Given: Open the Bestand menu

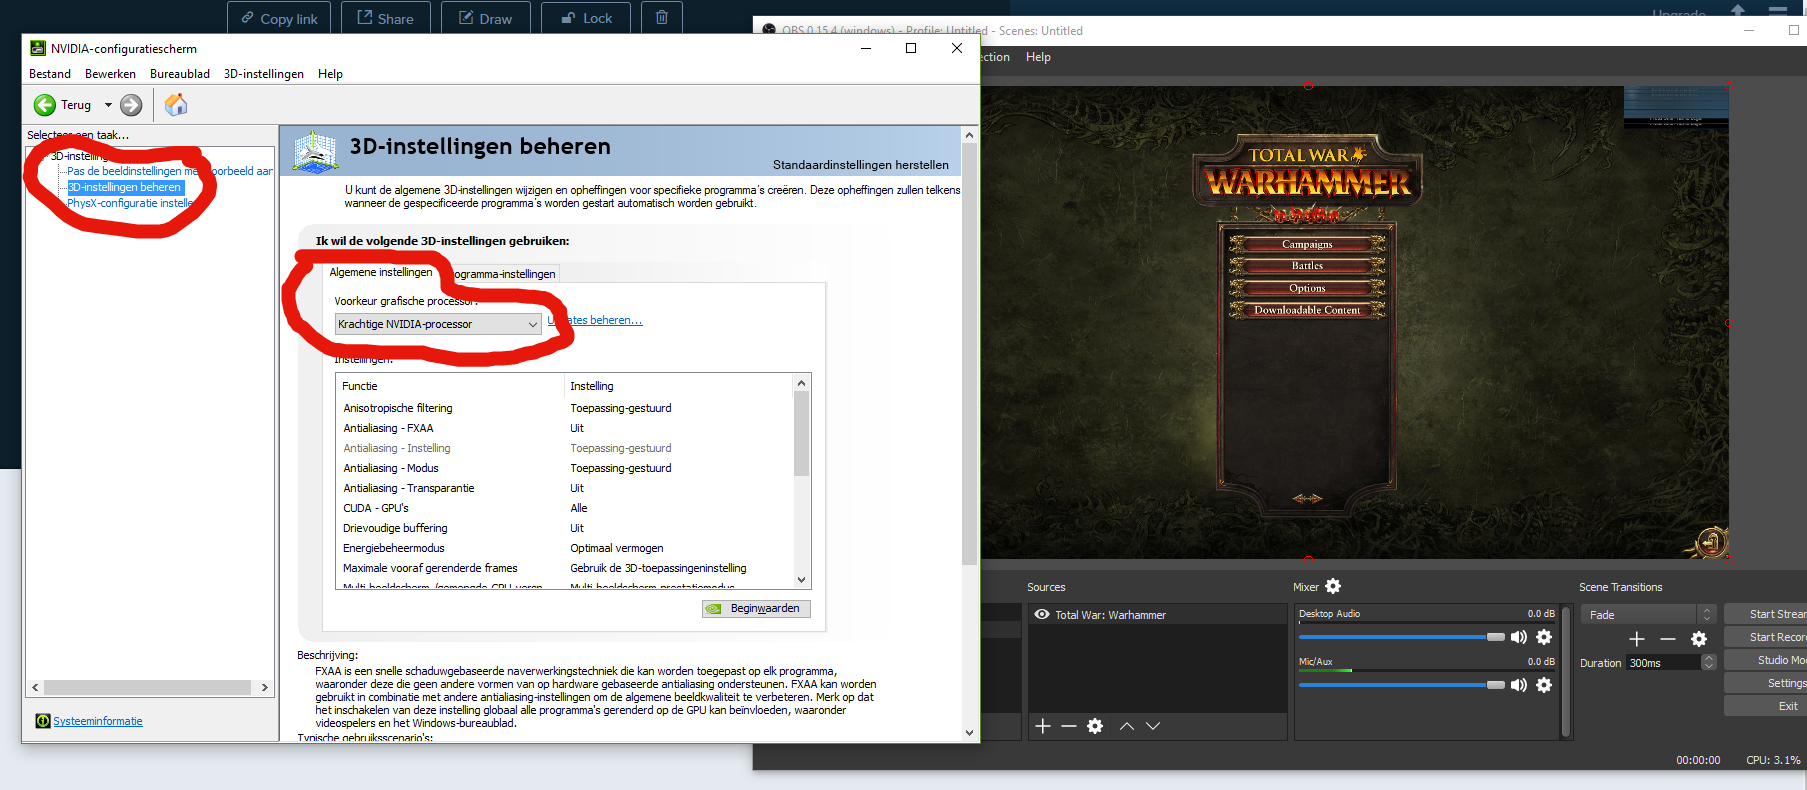Looking at the screenshot, I should pos(50,74).
